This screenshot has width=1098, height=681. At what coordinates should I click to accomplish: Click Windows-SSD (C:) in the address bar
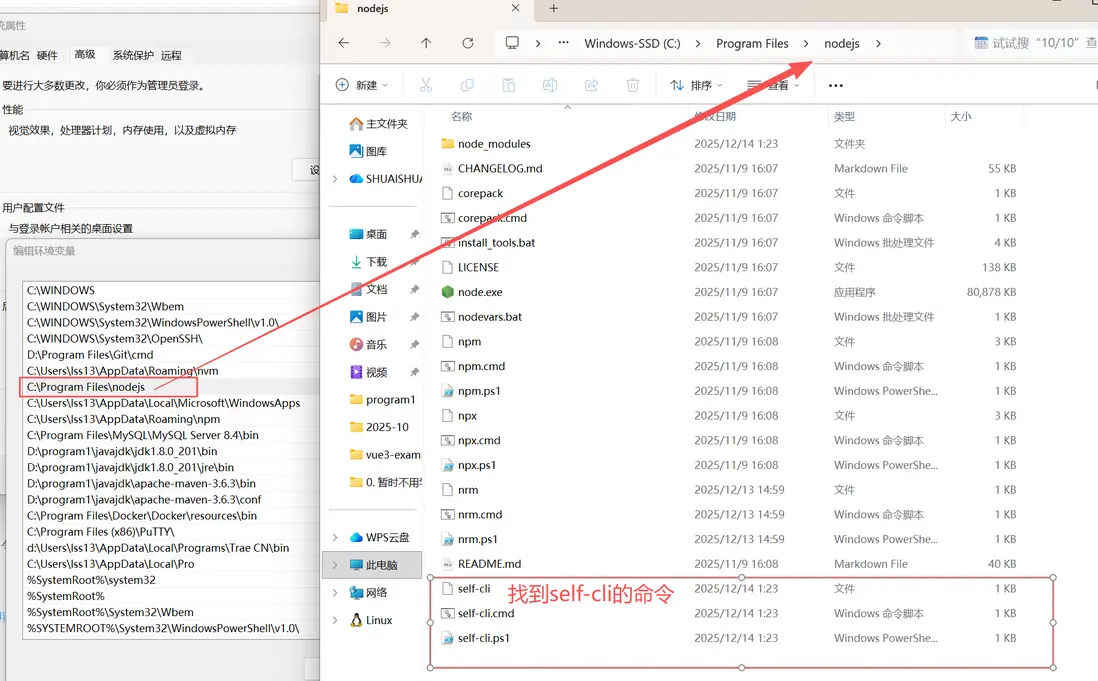coord(632,43)
